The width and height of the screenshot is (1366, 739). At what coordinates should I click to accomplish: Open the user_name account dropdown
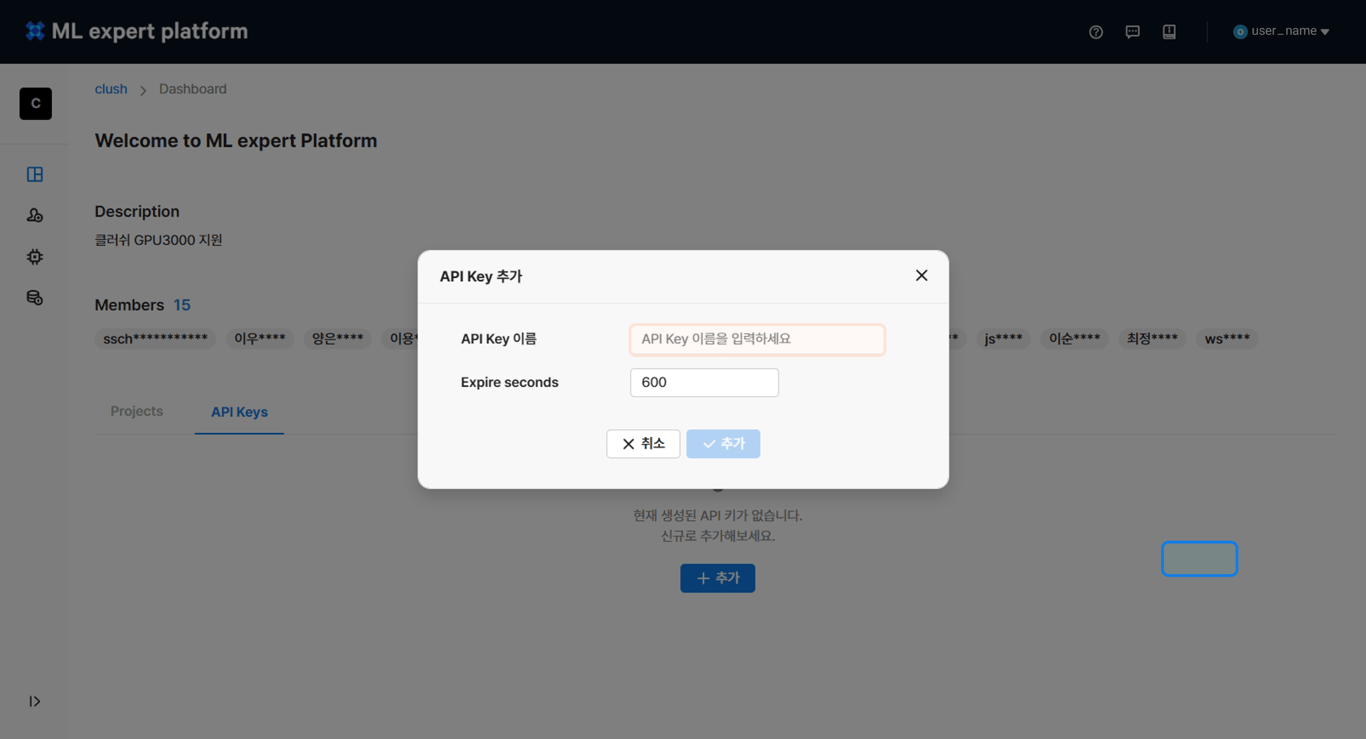pos(1281,32)
